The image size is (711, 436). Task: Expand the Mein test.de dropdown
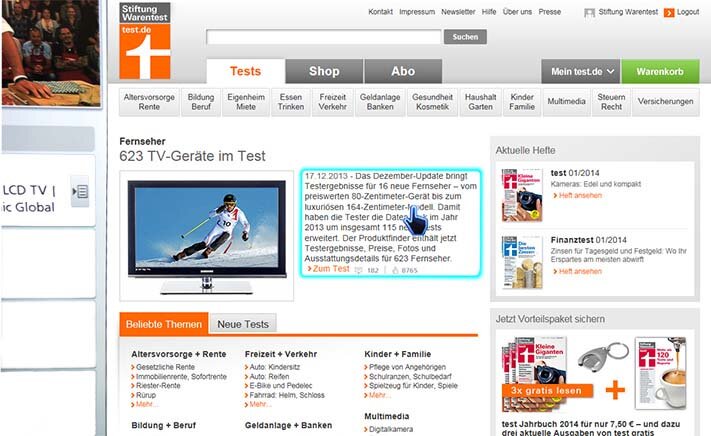(x=580, y=72)
